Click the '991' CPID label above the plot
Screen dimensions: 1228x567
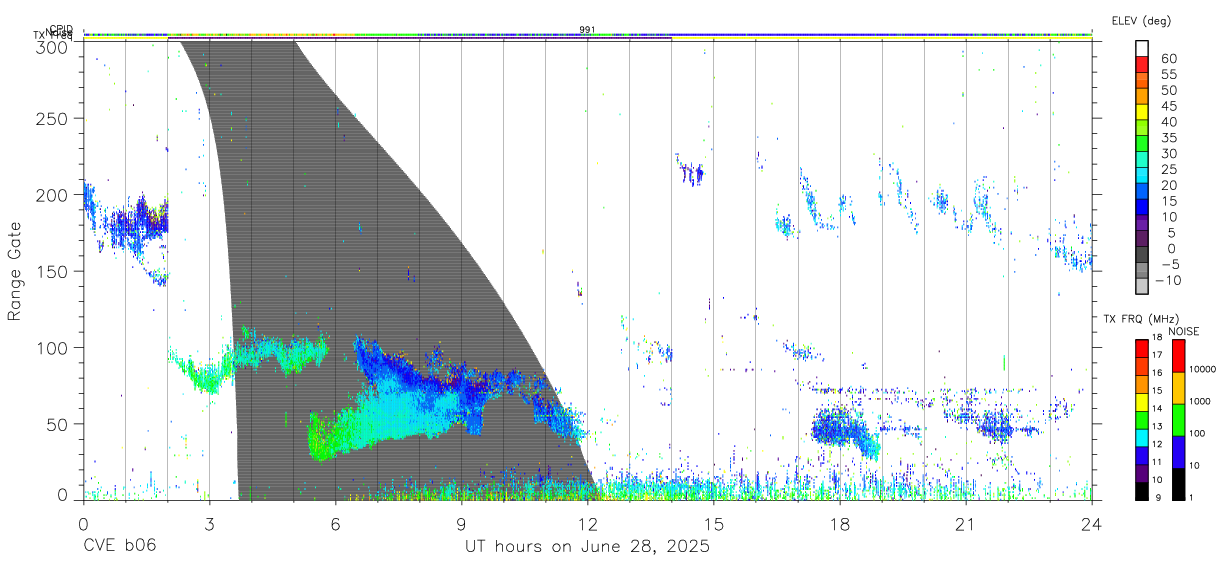tap(587, 30)
